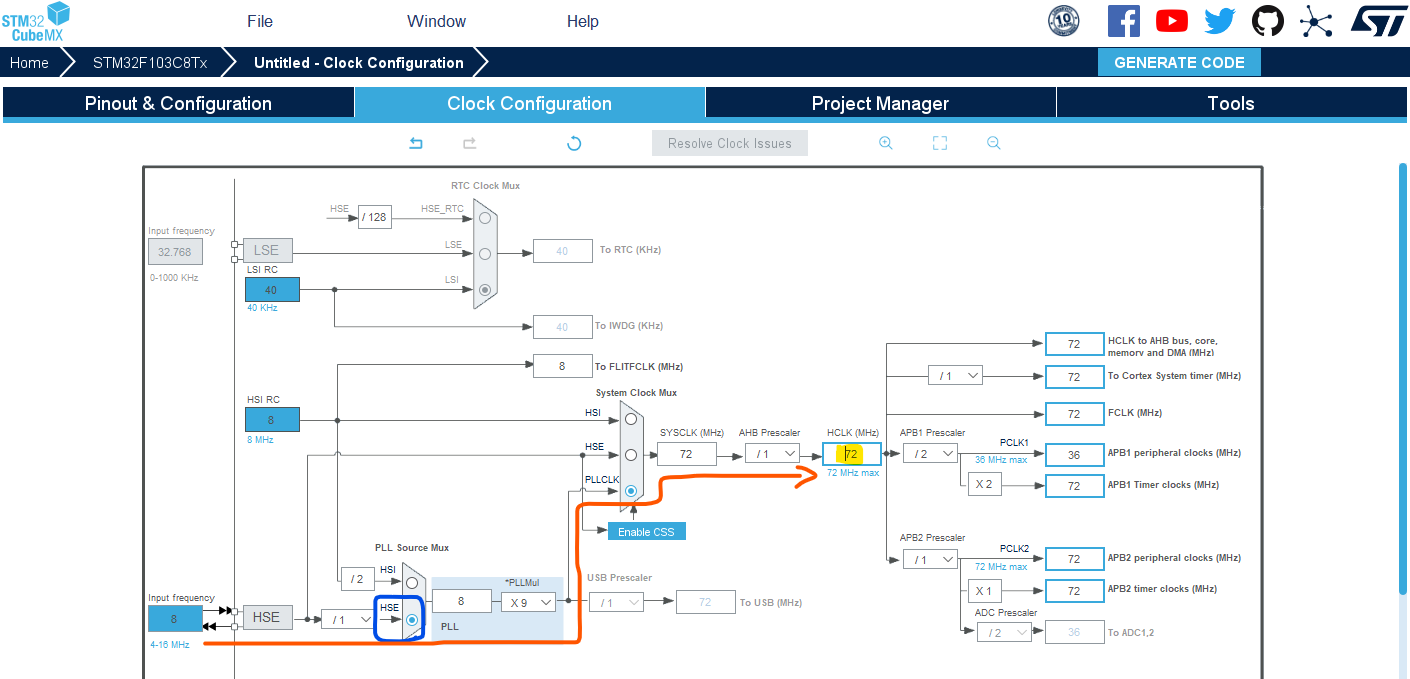The height and width of the screenshot is (679, 1410).
Task: Click the Enable CSS button
Action: pyautogui.click(x=646, y=531)
